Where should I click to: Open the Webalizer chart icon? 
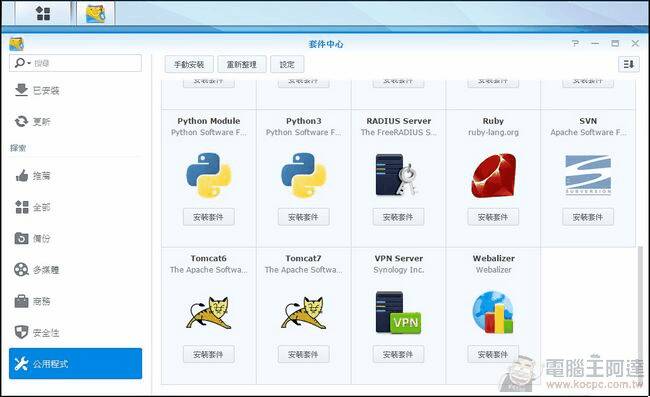pos(493,312)
